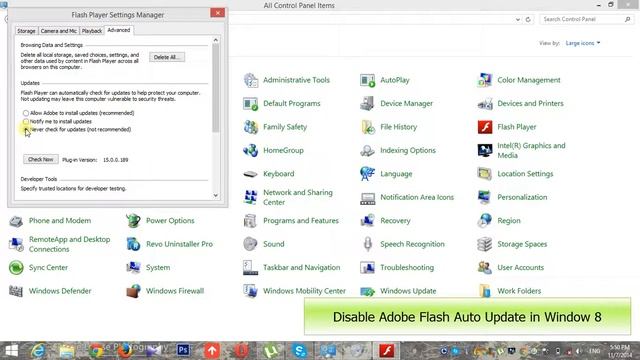Open Windows Firewall icon

[x=133, y=291]
